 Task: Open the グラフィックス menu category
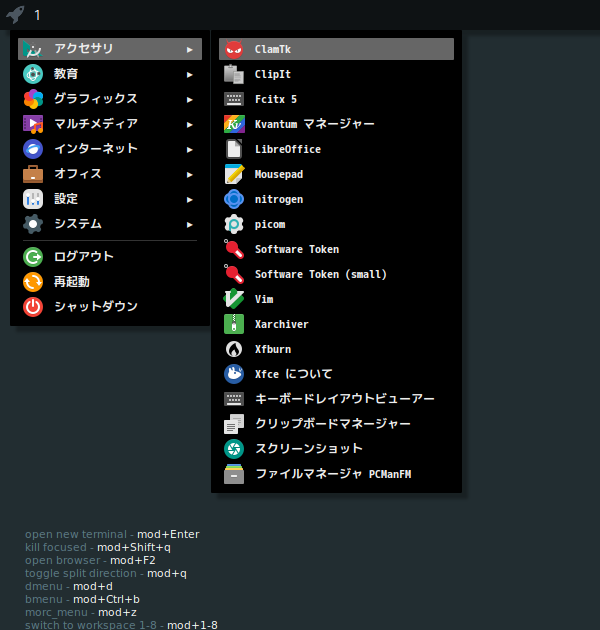pos(110,99)
